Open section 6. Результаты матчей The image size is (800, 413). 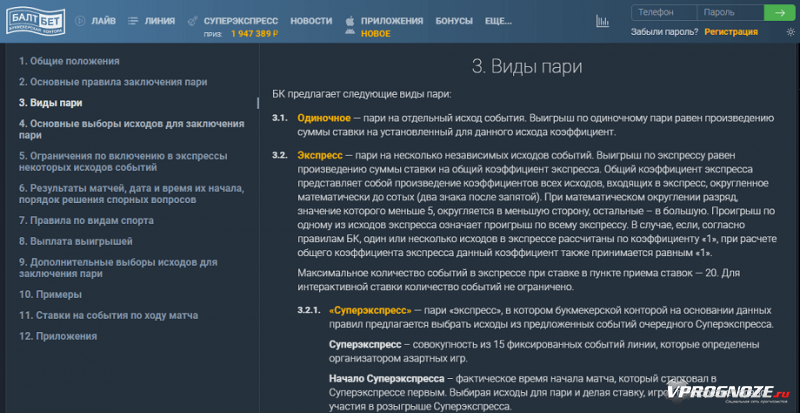(132, 194)
